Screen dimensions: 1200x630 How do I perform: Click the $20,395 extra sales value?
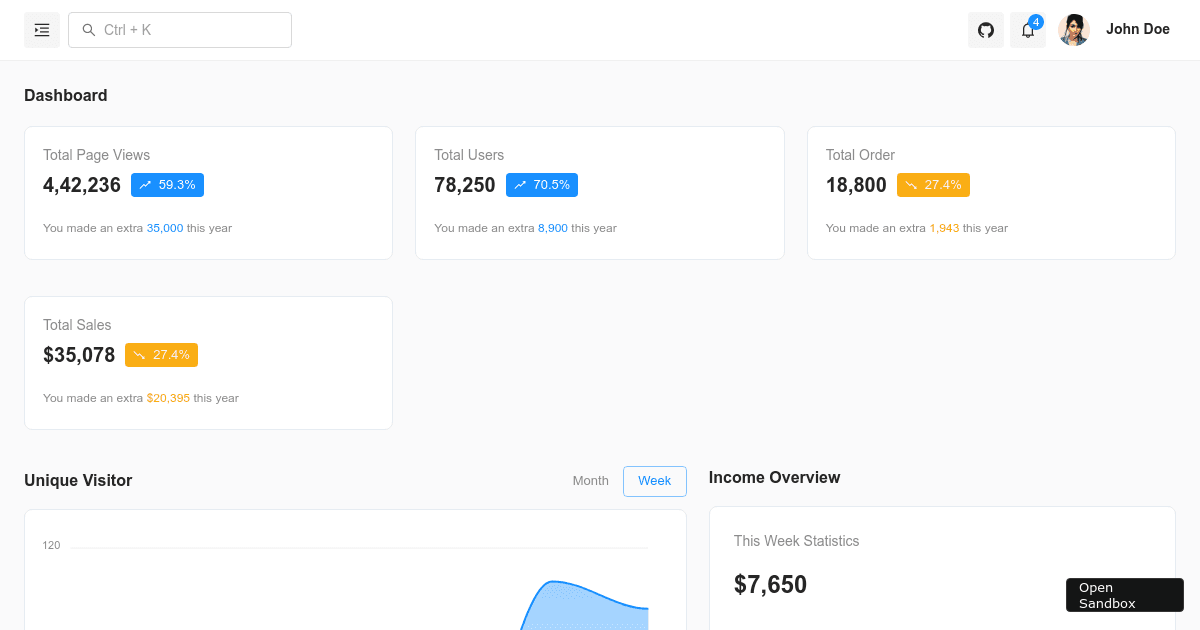click(168, 398)
